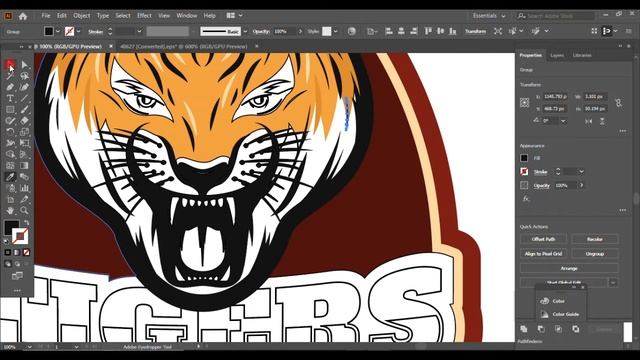Screen dimensions: 640x360
Task: Select the Scale tool
Action: [x=24, y=132]
